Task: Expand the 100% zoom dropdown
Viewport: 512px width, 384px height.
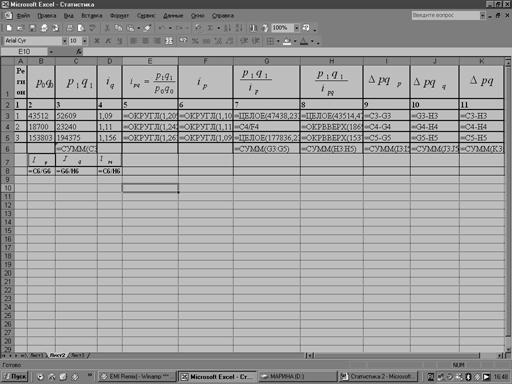Action: [x=296, y=28]
